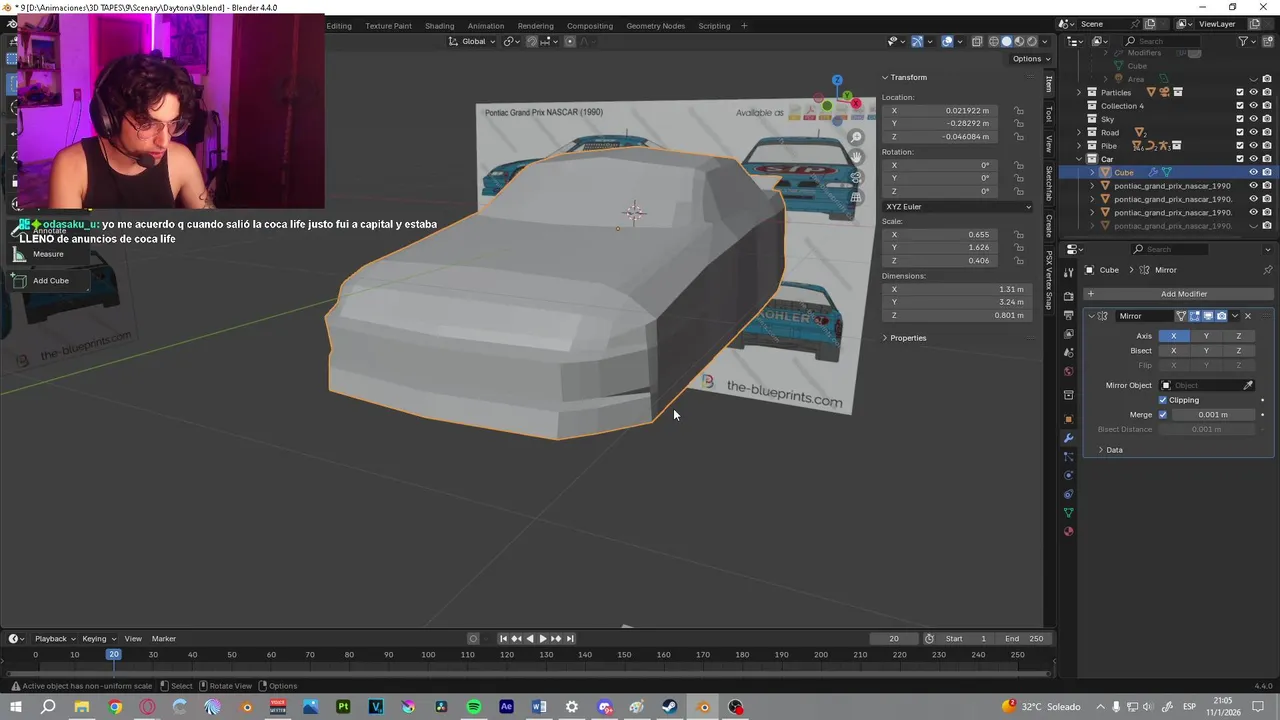The height and width of the screenshot is (720, 1280).
Task: Open Object Data green triangle tab
Action: tap(1068, 512)
